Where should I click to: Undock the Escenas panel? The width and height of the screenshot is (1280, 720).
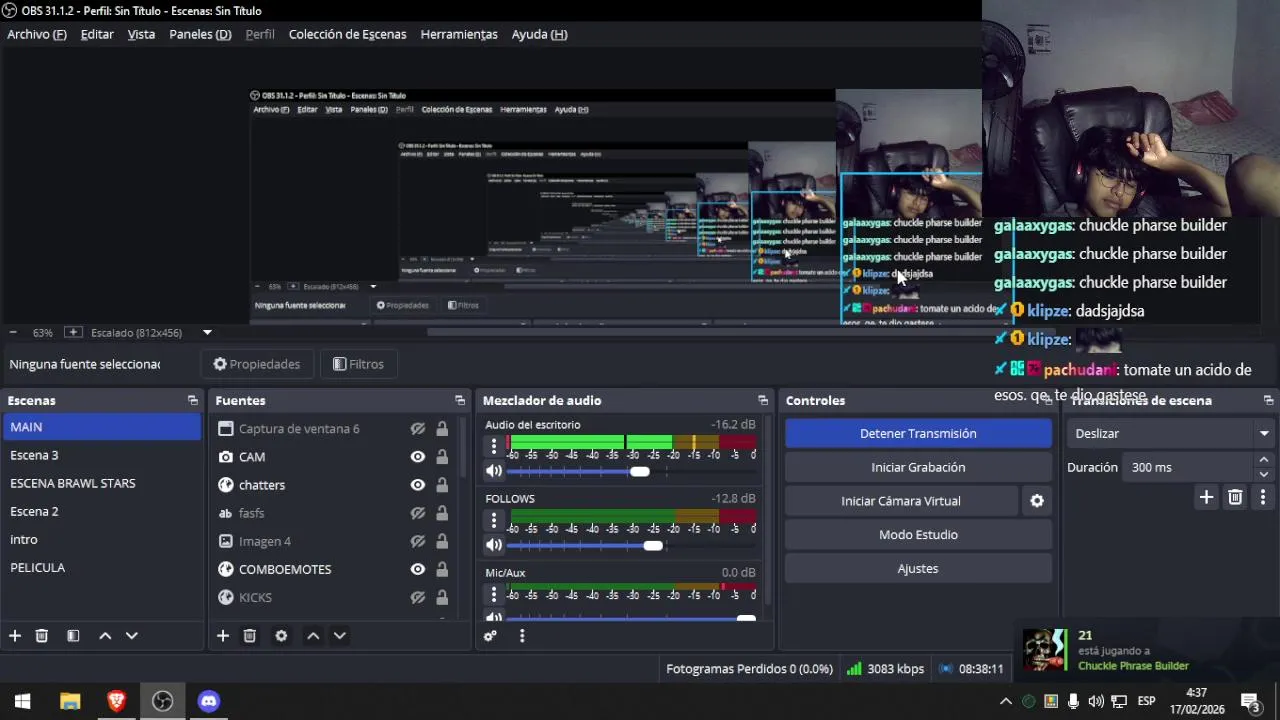click(193, 400)
